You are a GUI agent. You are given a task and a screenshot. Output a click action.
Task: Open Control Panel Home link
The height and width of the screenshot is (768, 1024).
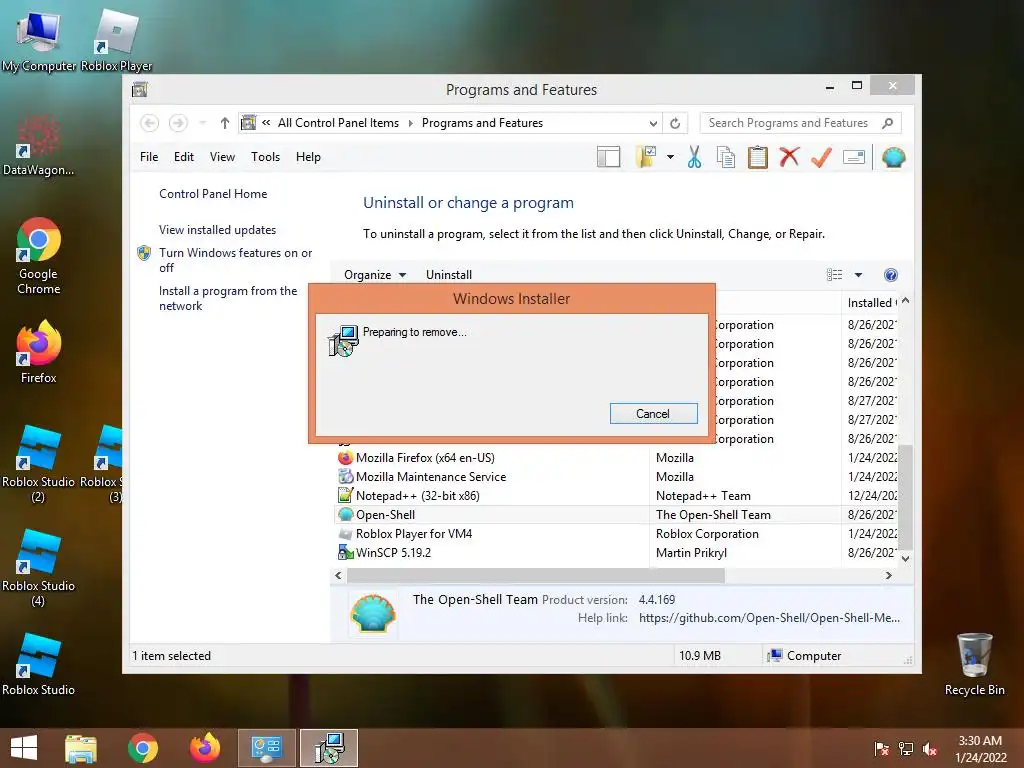tap(213, 194)
